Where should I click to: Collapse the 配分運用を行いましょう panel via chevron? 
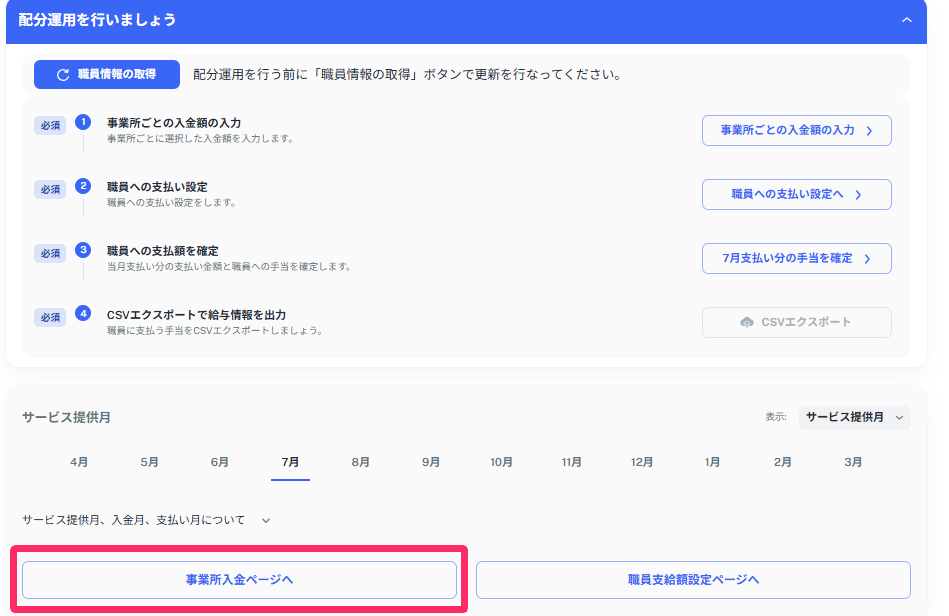tap(909, 19)
